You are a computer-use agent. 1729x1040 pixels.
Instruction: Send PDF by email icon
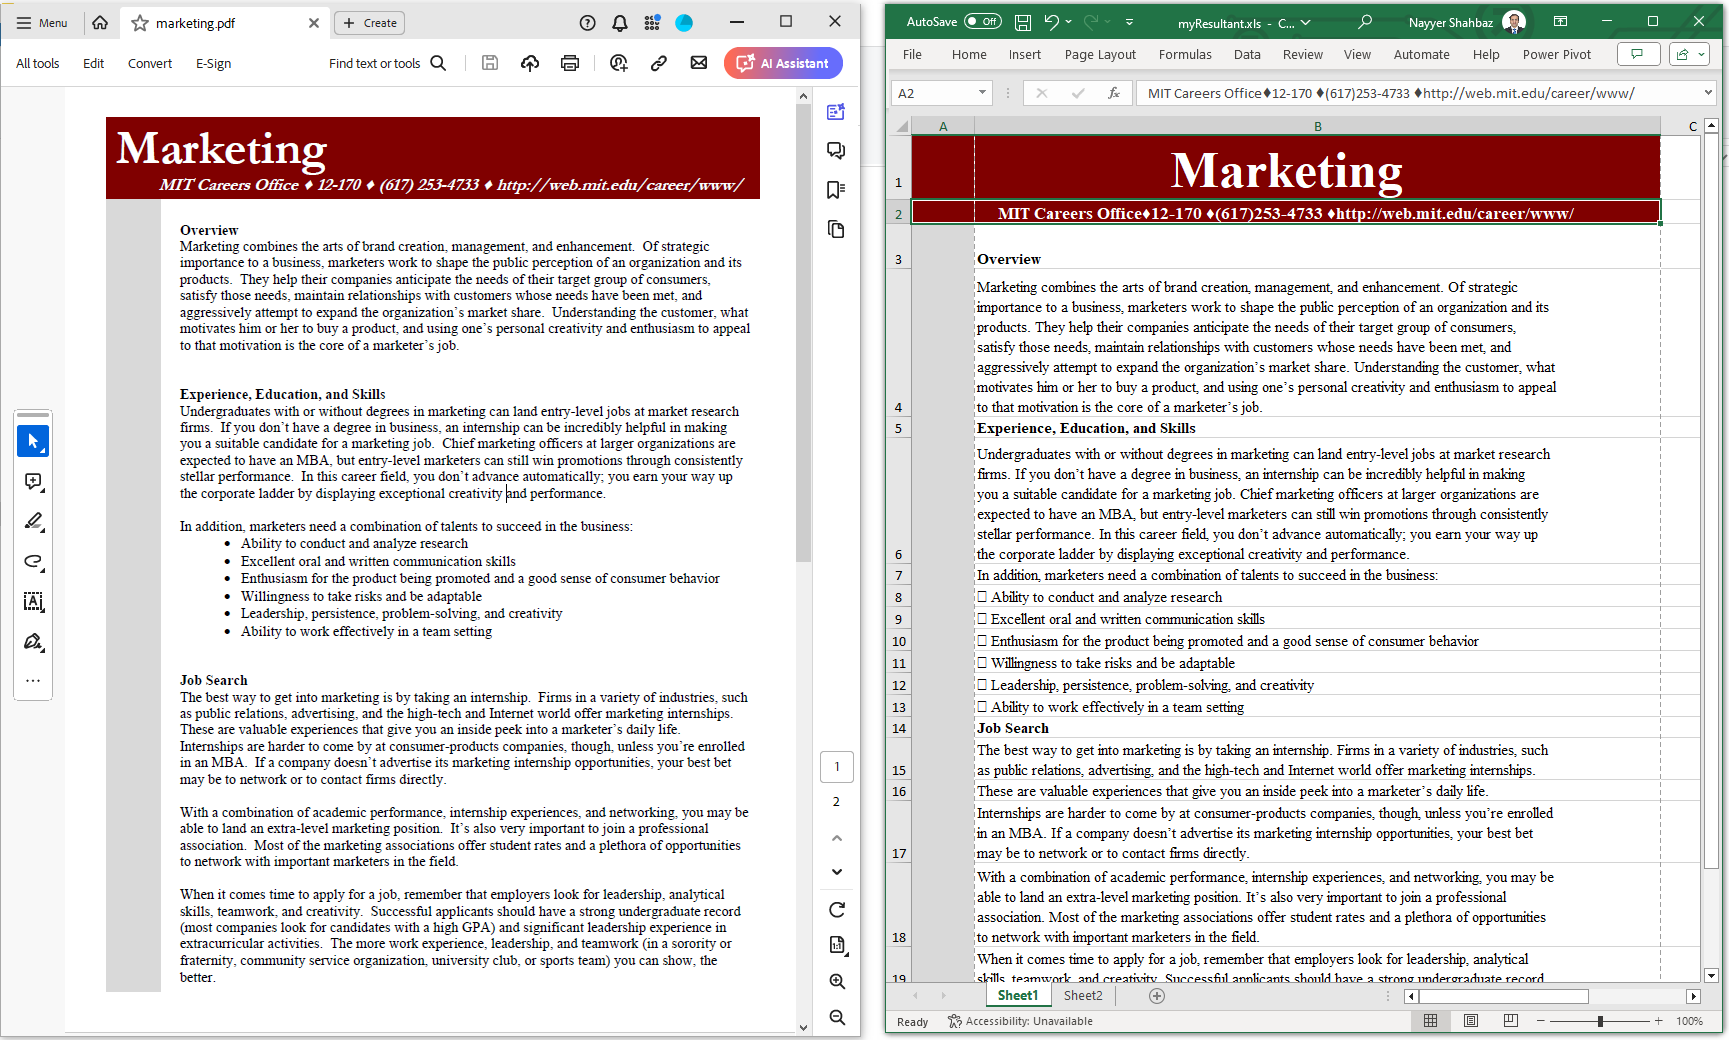699,63
